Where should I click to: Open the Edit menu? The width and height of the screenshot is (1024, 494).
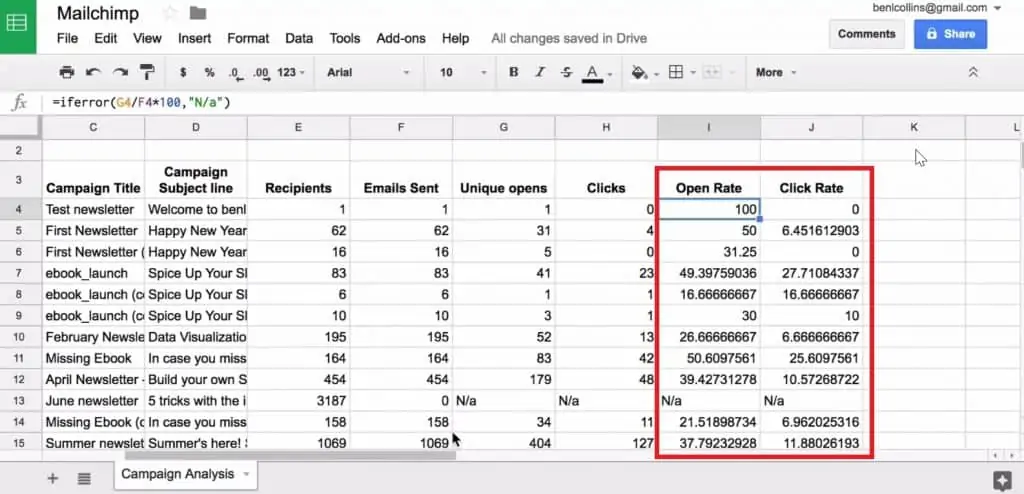(x=105, y=39)
